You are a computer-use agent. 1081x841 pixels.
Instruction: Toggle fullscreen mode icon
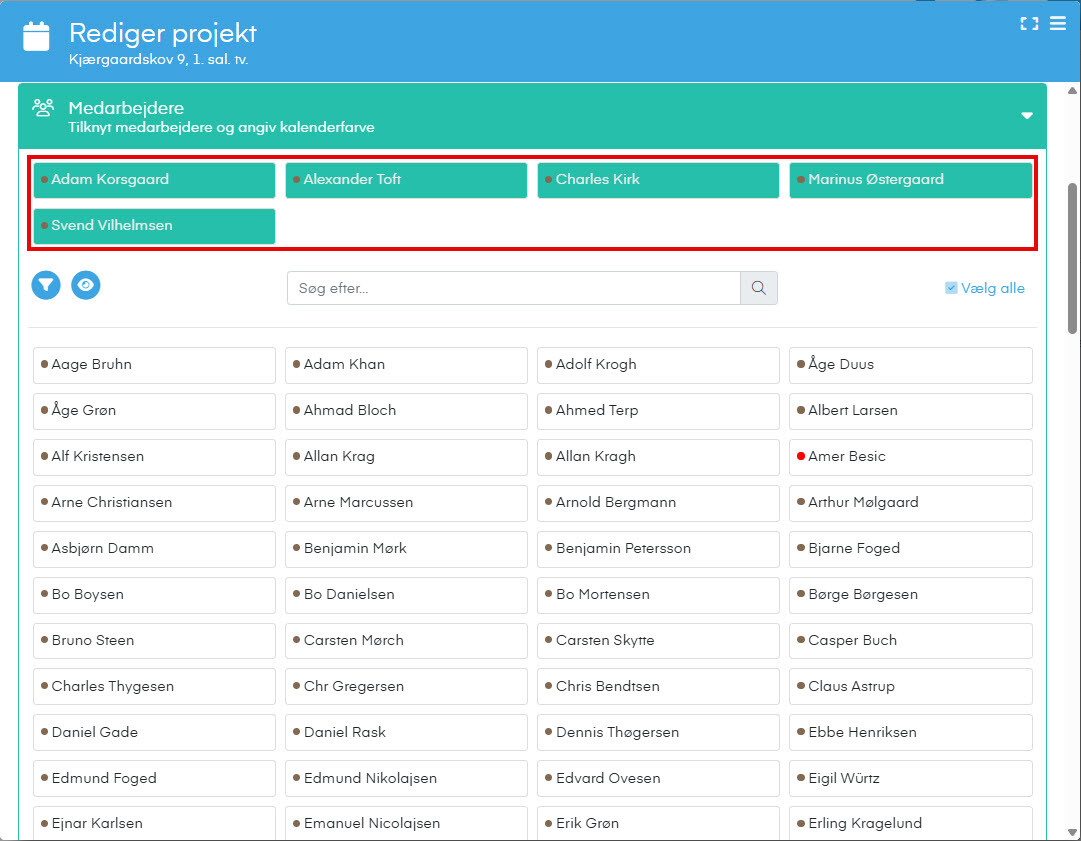pyautogui.click(x=1028, y=24)
